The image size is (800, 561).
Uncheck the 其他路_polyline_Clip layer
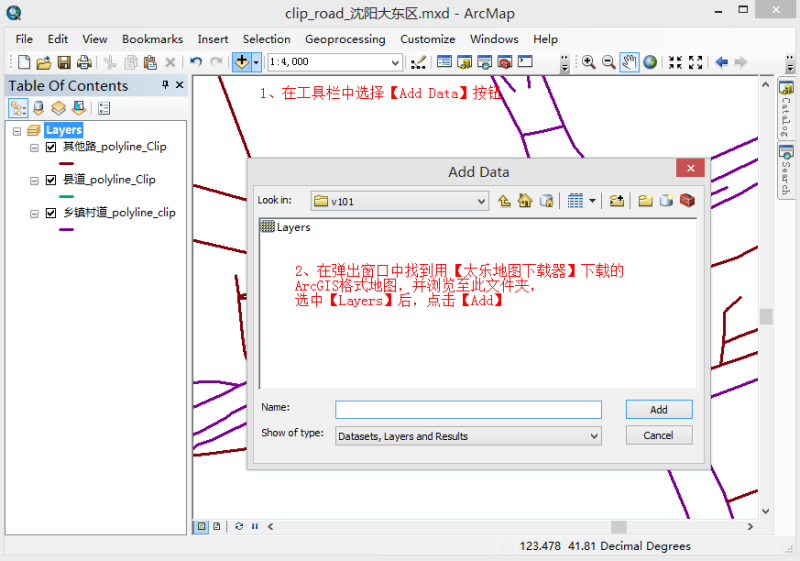(x=51, y=147)
